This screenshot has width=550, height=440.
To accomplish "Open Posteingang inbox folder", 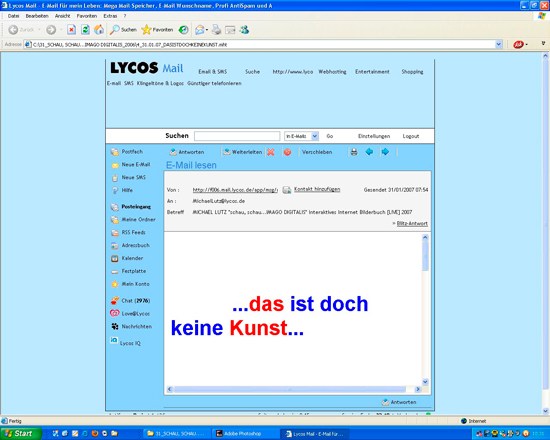I will (x=131, y=207).
